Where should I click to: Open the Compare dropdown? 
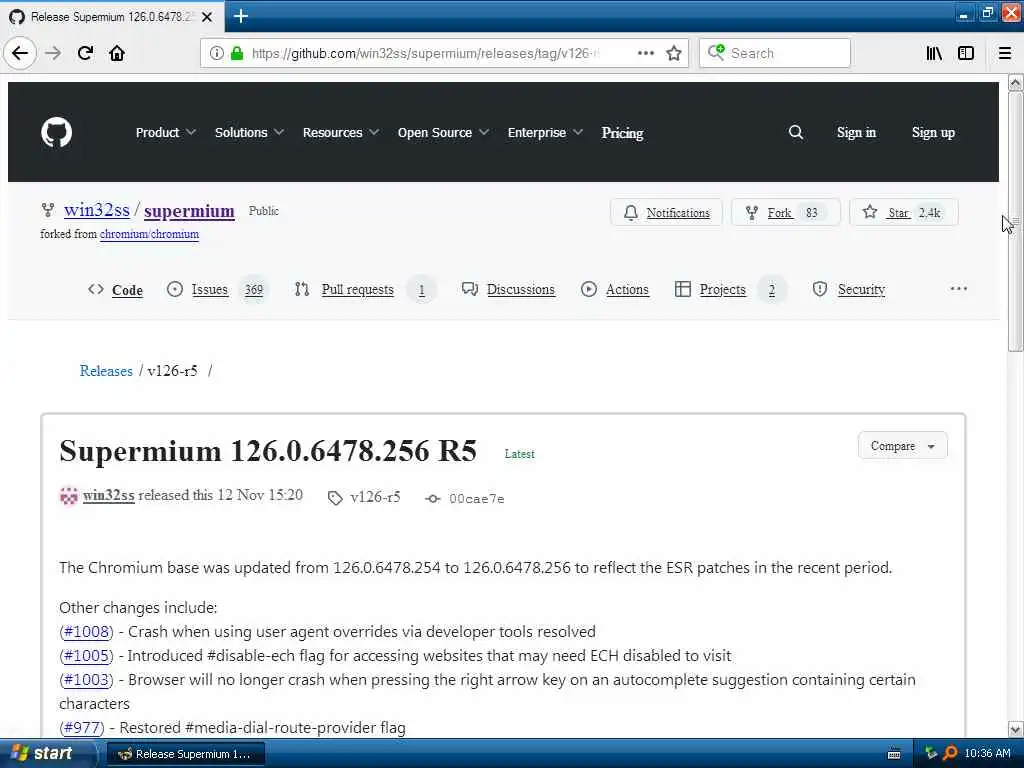point(903,446)
